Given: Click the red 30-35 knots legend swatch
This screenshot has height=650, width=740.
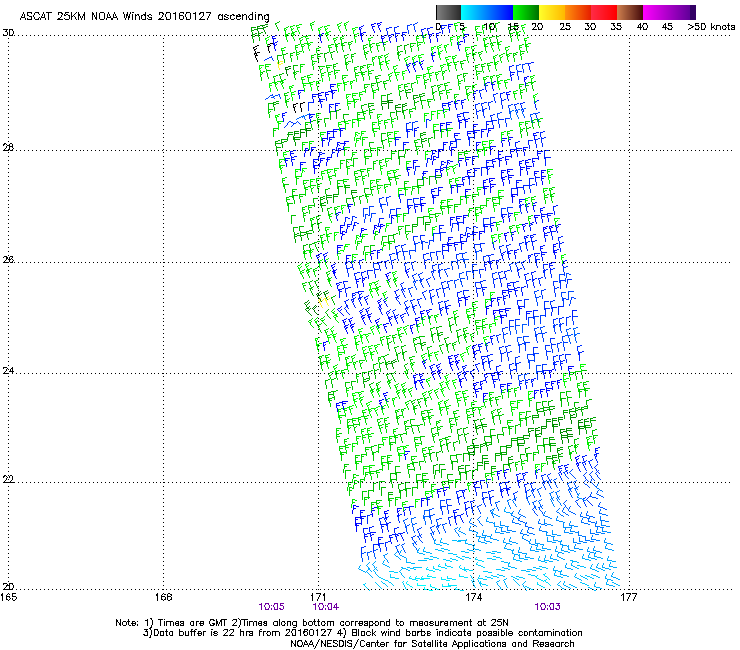Looking at the screenshot, I should (604, 12).
